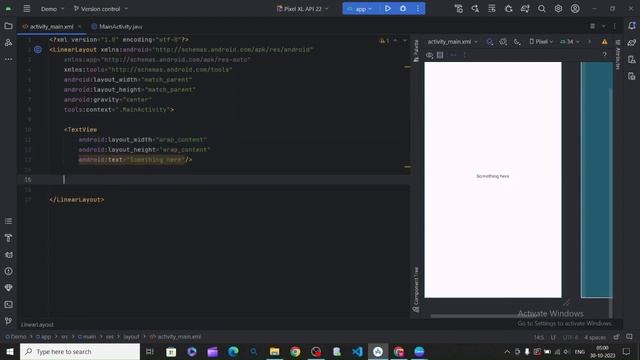This screenshot has width=640, height=360.
Task: Start debugging the app with the bug icon
Action: (x=403, y=9)
